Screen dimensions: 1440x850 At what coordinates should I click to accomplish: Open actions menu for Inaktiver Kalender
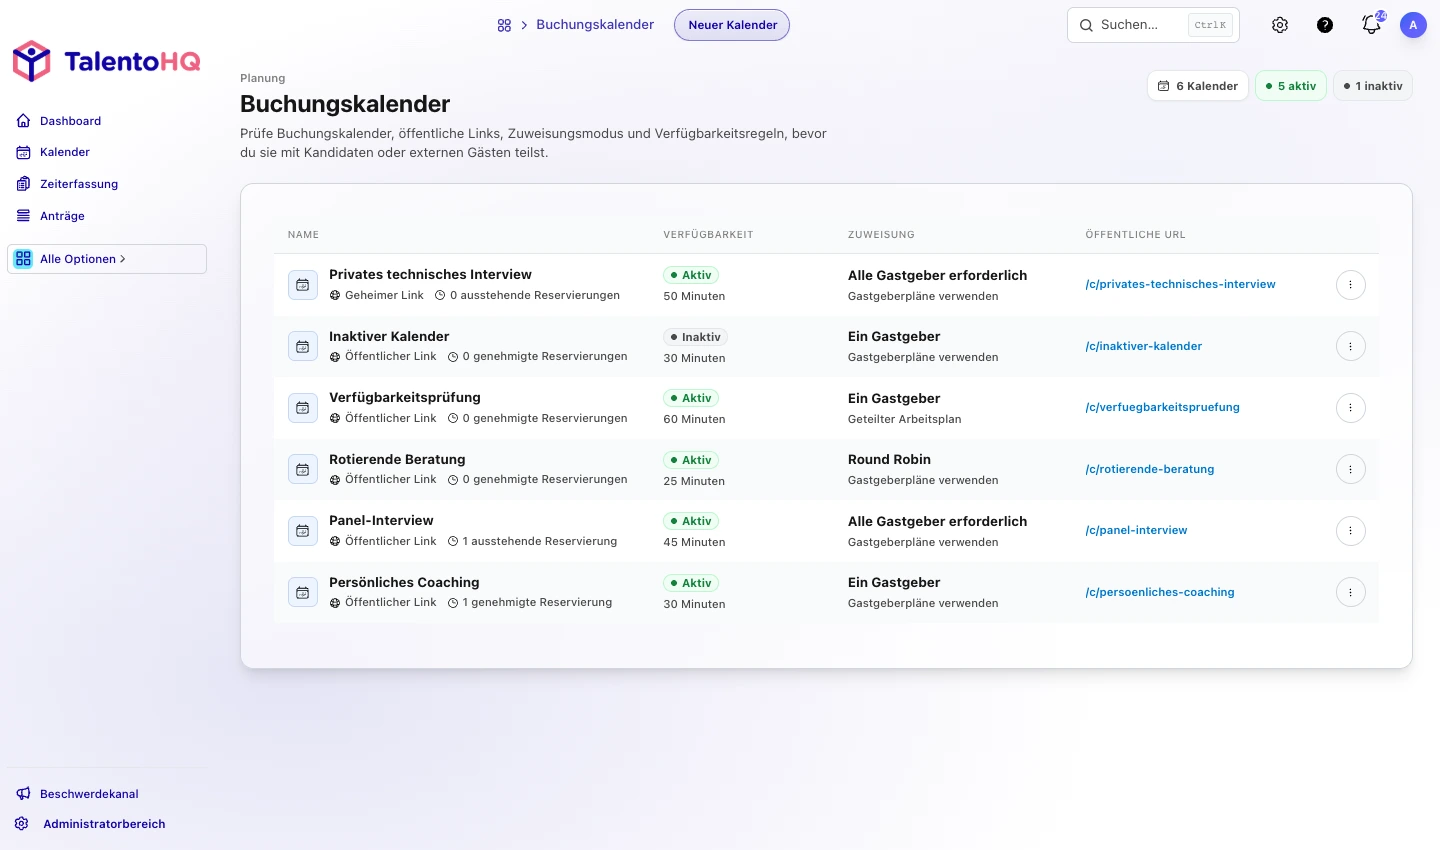(1351, 347)
